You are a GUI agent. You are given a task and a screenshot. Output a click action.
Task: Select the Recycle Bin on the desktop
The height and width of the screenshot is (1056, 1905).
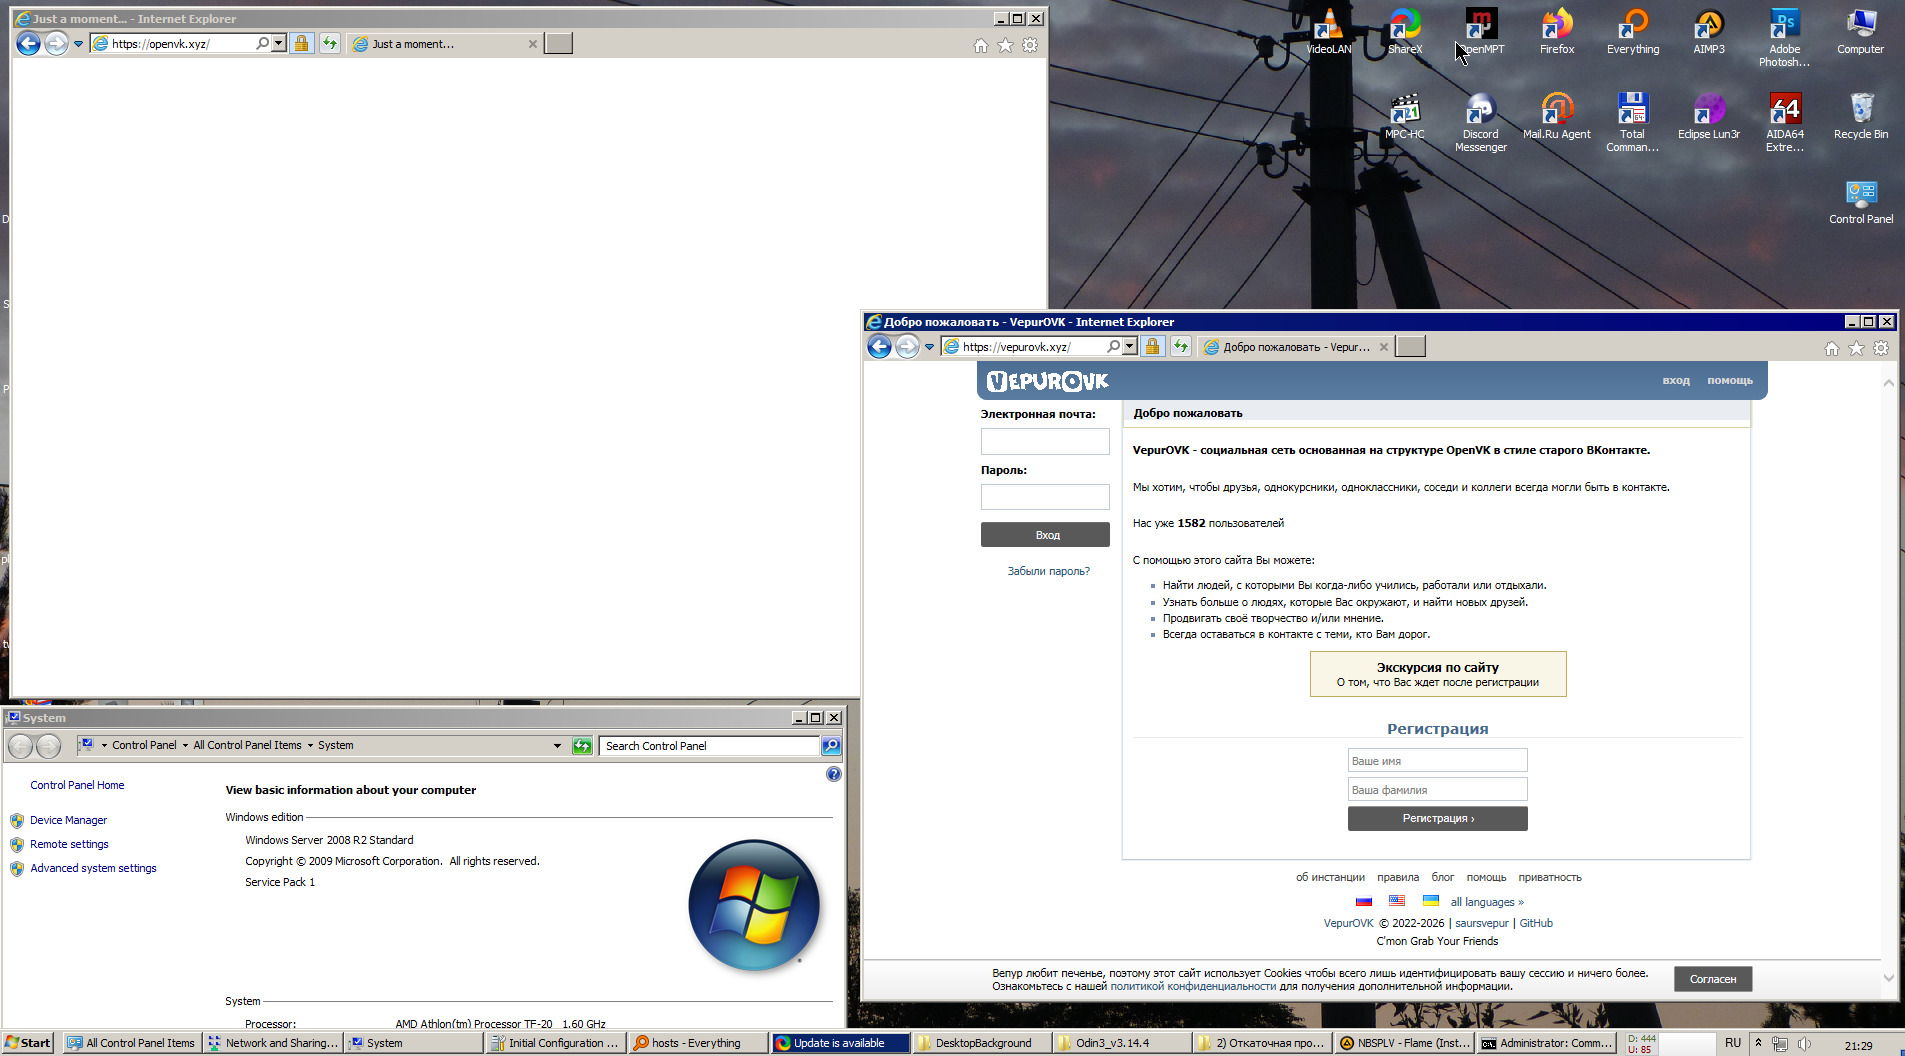pyautogui.click(x=1861, y=115)
